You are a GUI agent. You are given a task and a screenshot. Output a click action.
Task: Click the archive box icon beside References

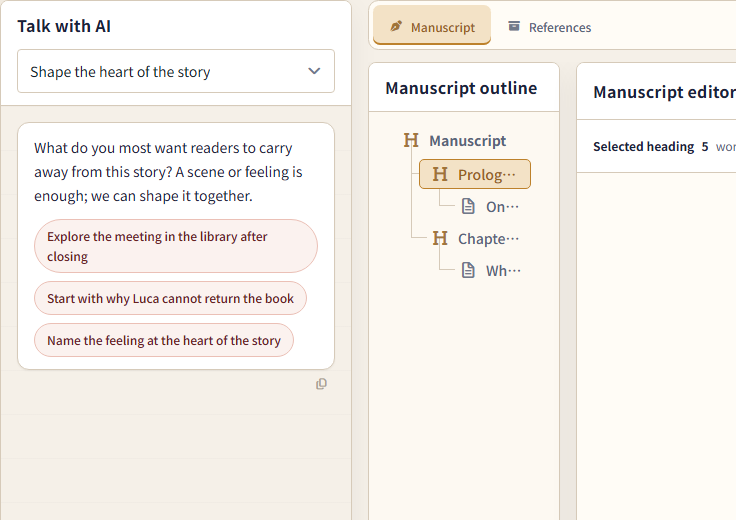(x=514, y=26)
